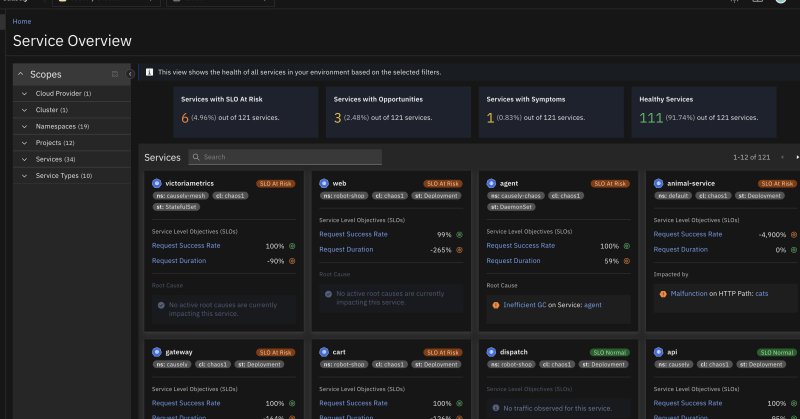800x419 pixels.
Task: Click the search magnifier icon
Action: pos(196,157)
